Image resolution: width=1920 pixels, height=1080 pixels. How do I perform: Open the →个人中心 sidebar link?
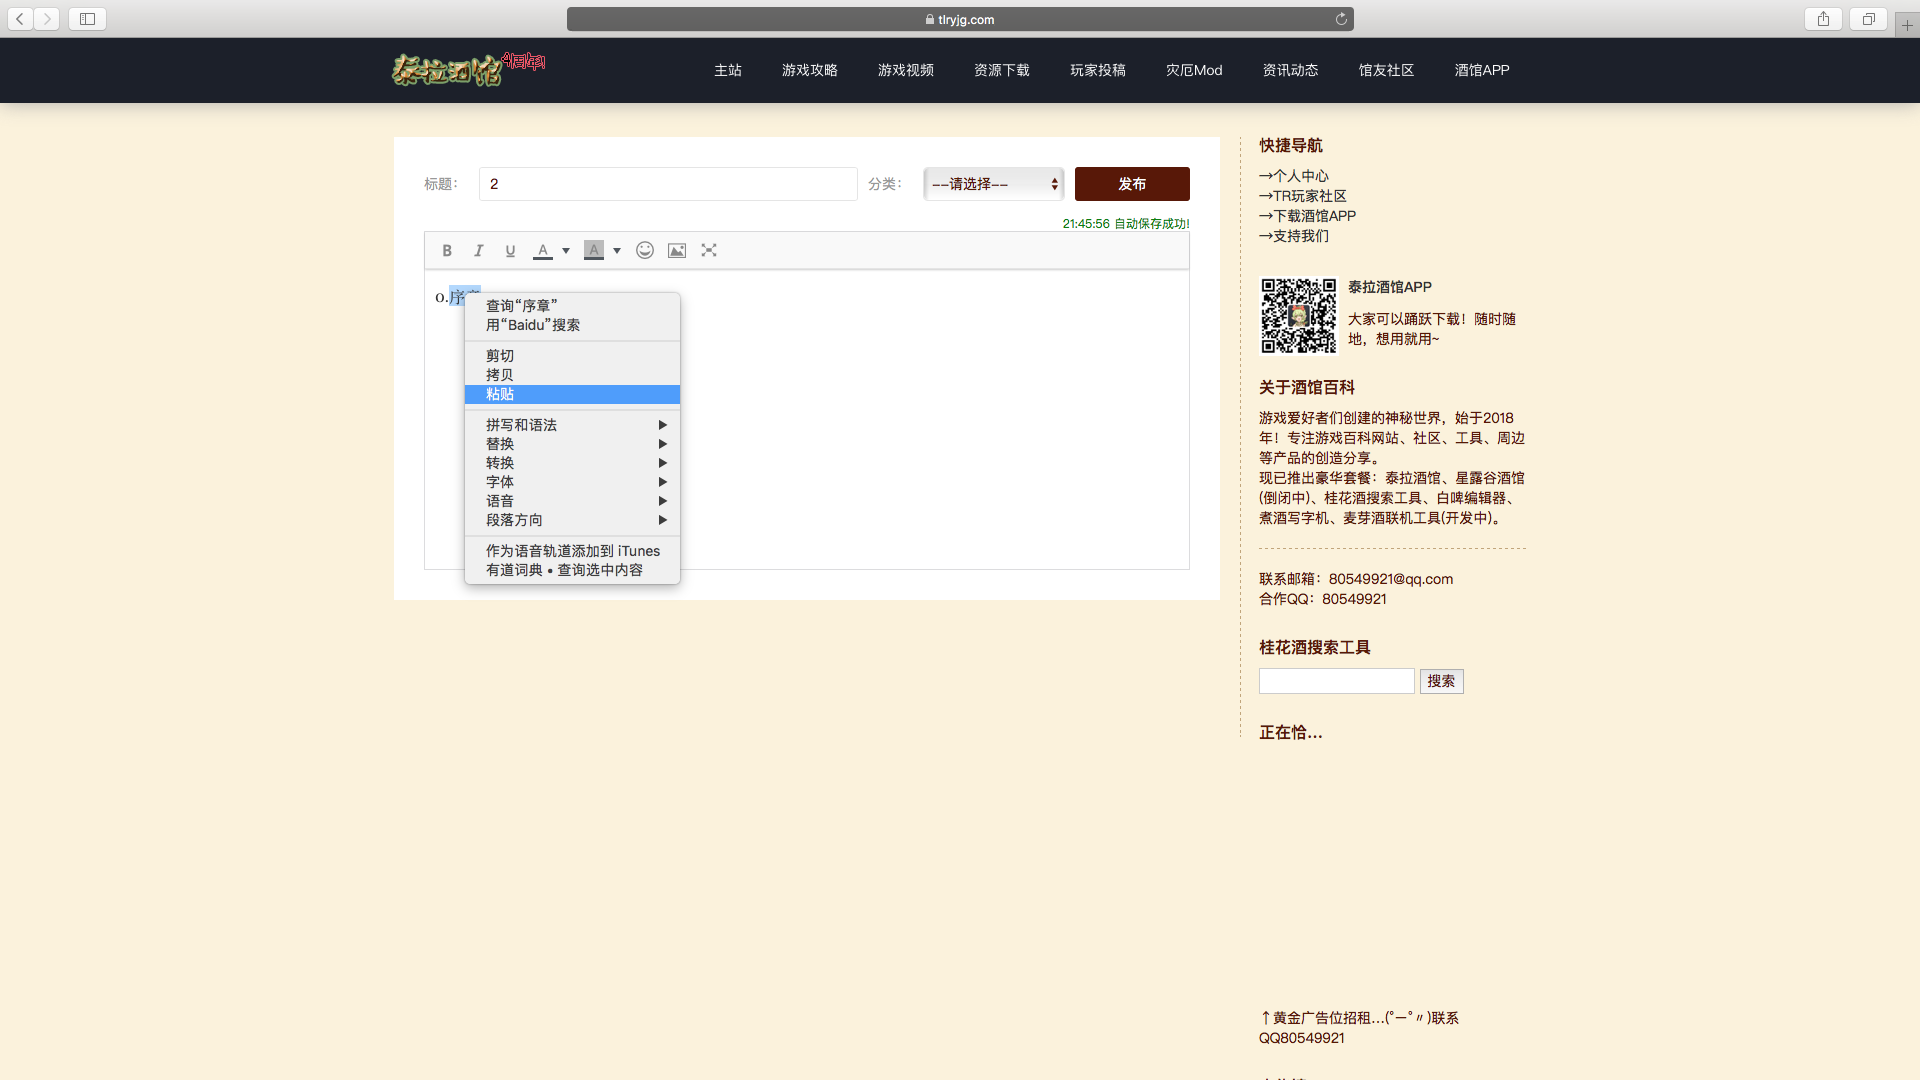(x=1294, y=176)
